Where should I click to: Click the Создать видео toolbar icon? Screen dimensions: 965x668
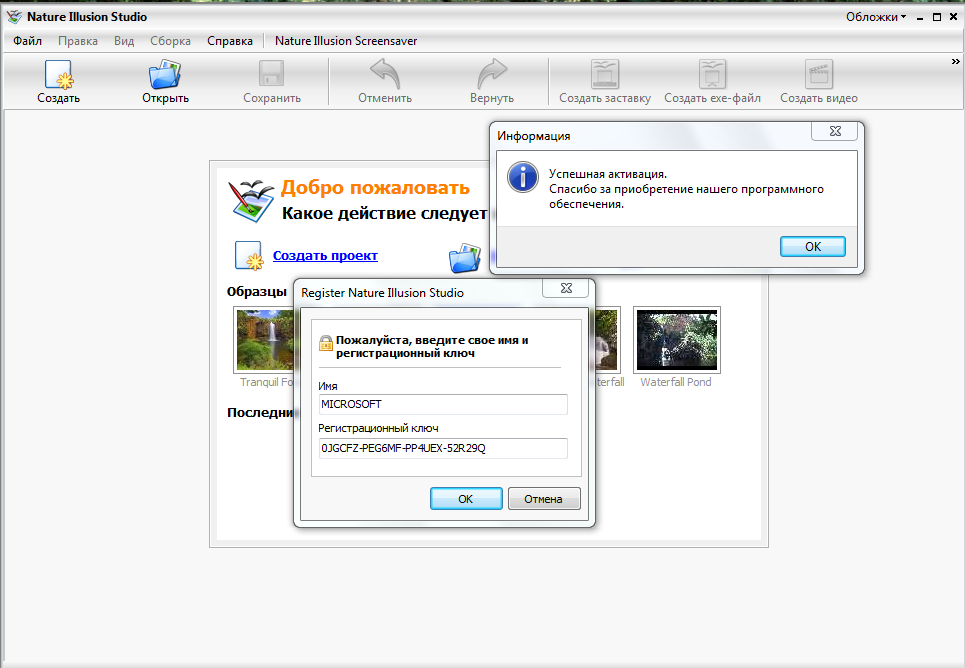pos(819,74)
